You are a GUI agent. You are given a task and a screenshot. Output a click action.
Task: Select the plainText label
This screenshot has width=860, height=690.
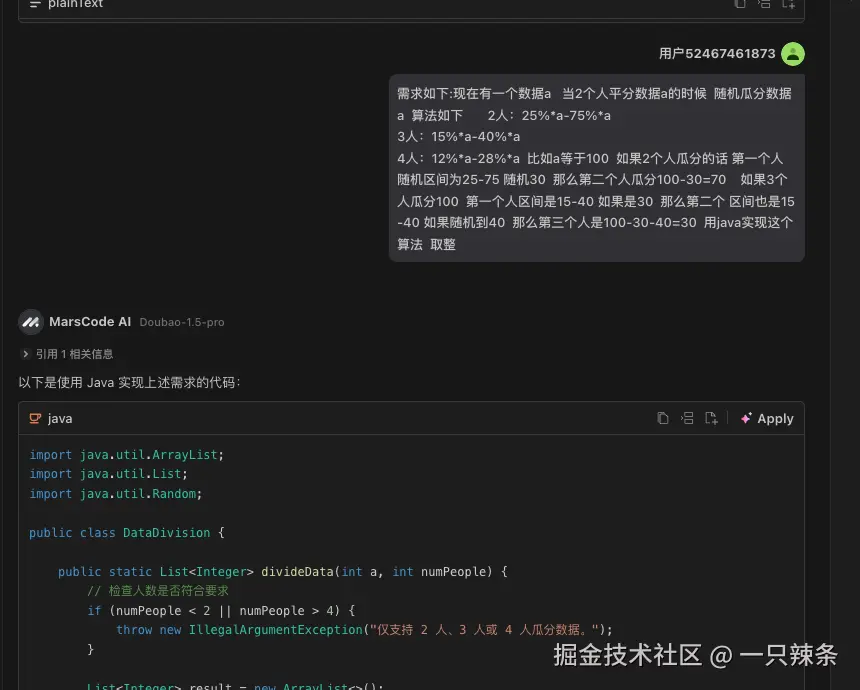coord(75,5)
